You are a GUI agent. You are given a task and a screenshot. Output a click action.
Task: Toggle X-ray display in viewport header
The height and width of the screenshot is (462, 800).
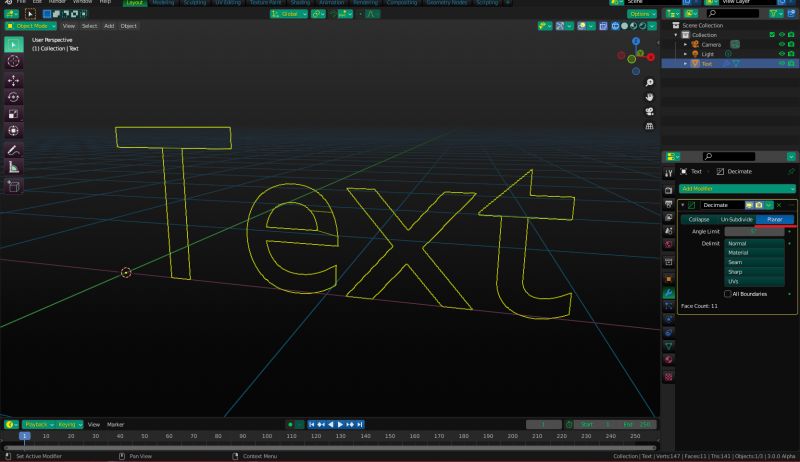pyautogui.click(x=603, y=26)
